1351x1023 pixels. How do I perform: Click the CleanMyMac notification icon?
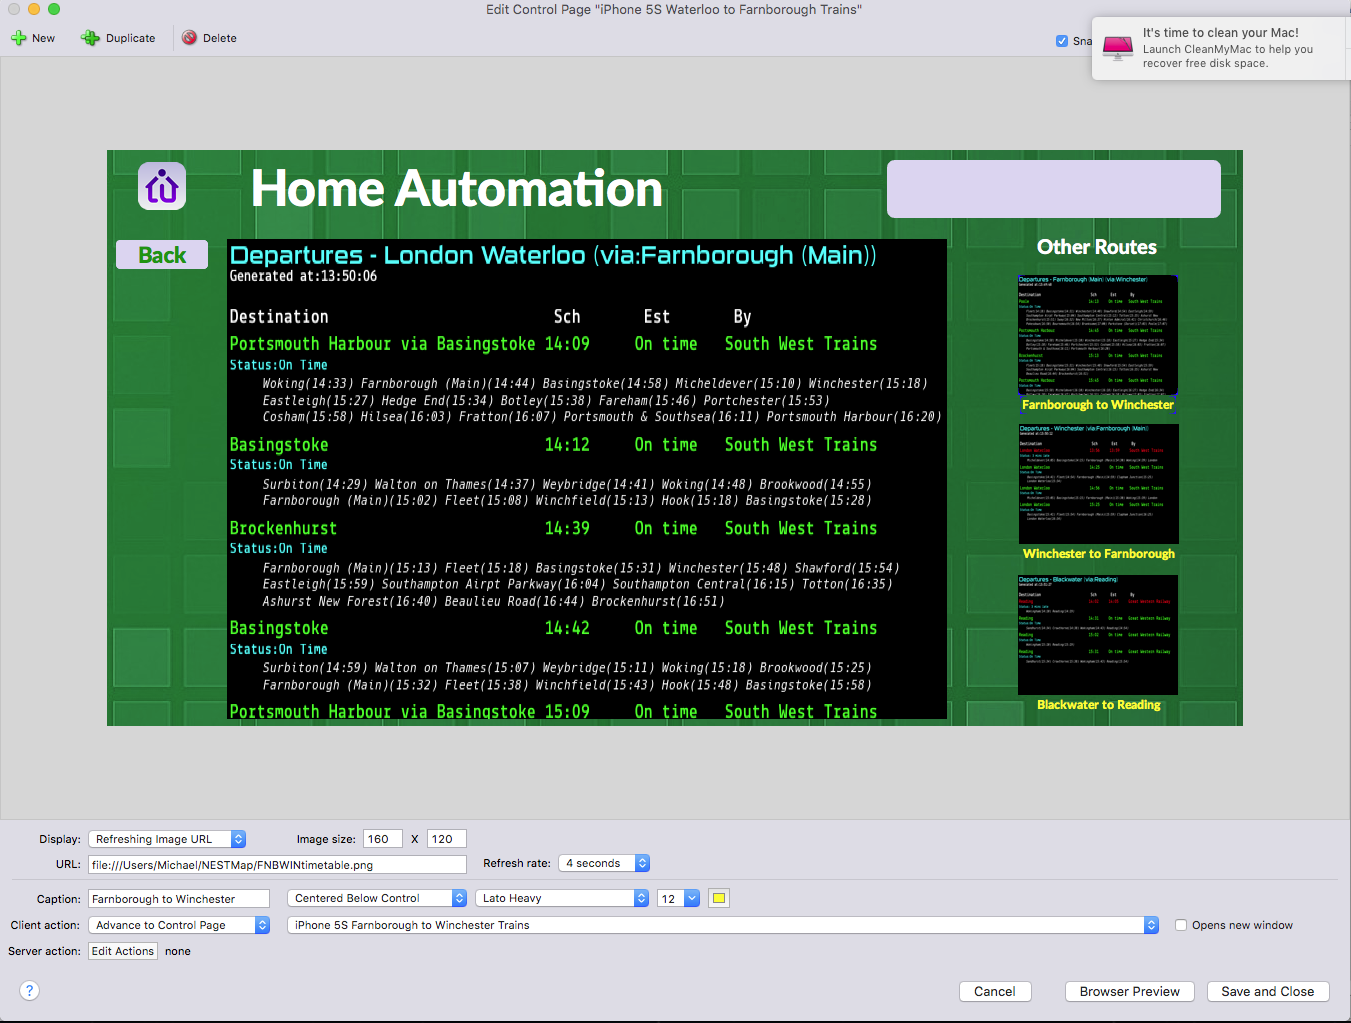tap(1118, 47)
